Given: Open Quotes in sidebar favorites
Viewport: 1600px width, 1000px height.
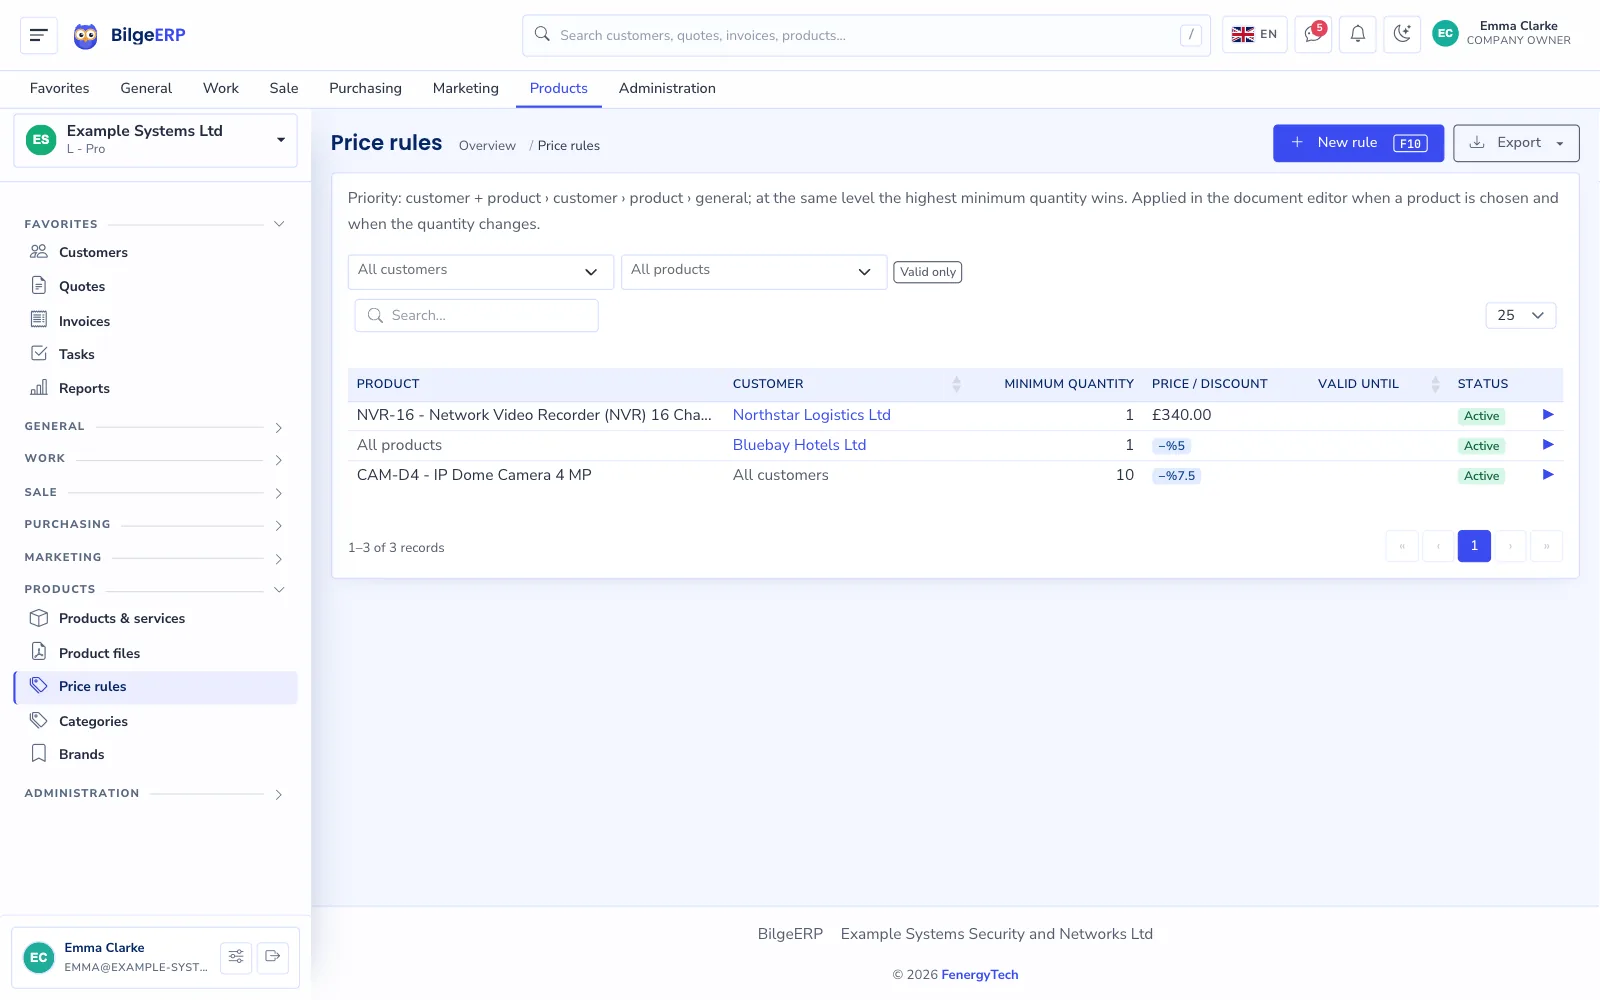Looking at the screenshot, I should click(155, 286).
